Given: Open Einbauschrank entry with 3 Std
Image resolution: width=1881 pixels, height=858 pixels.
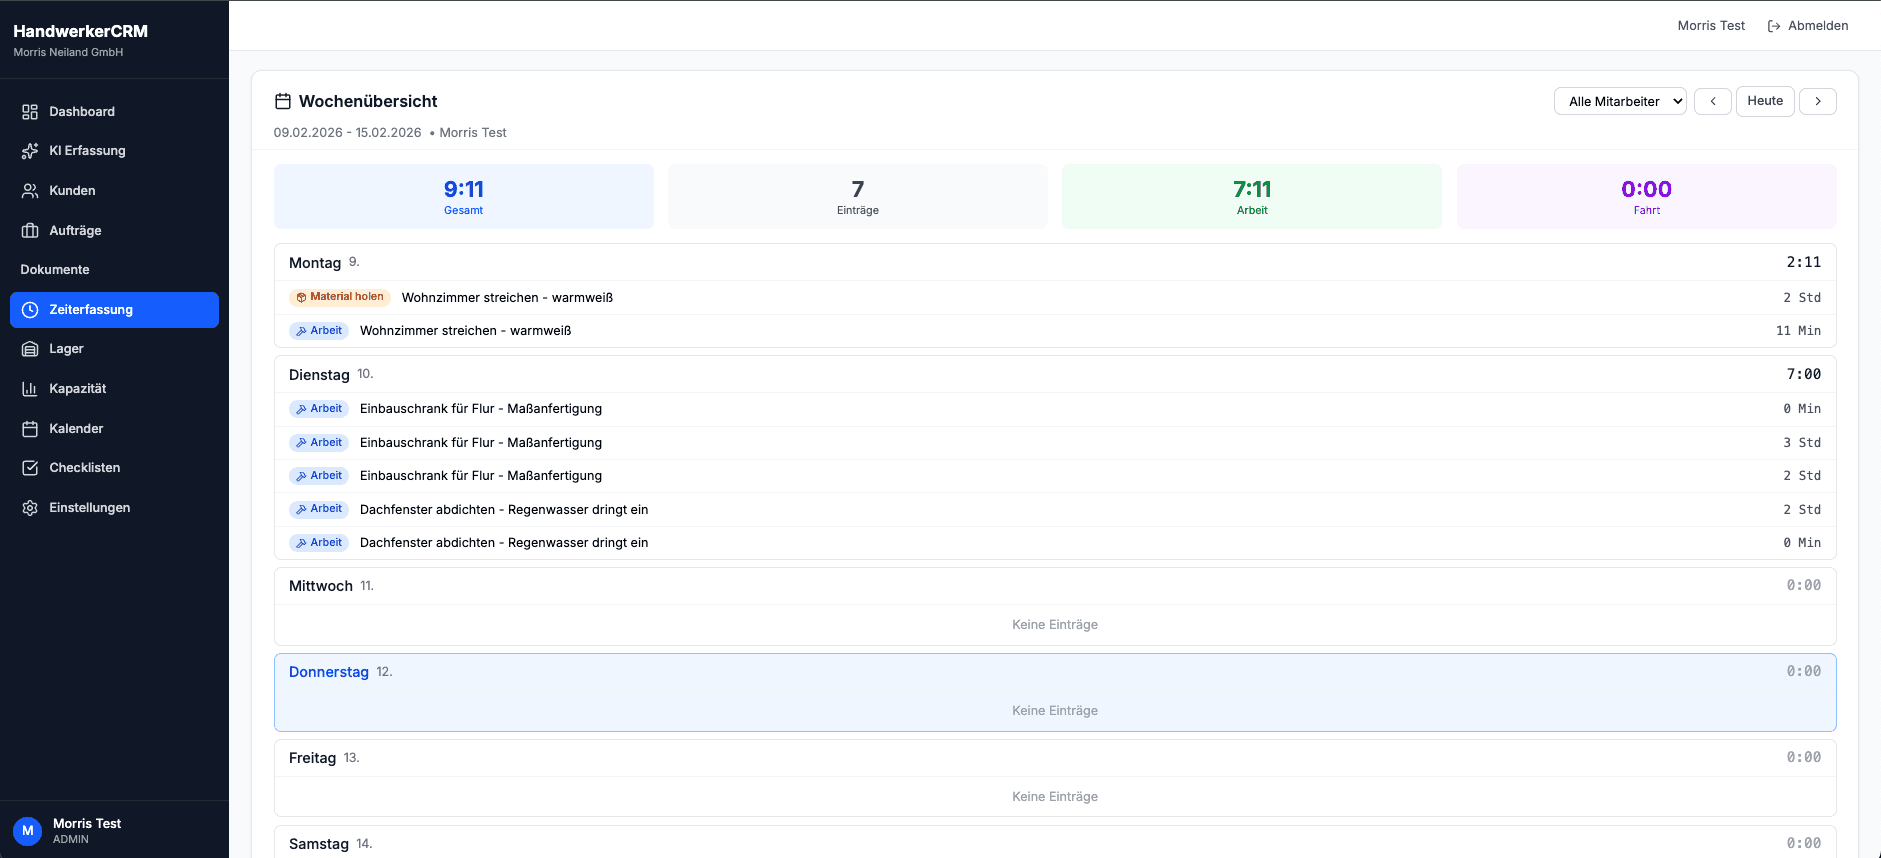Looking at the screenshot, I should [x=1055, y=443].
